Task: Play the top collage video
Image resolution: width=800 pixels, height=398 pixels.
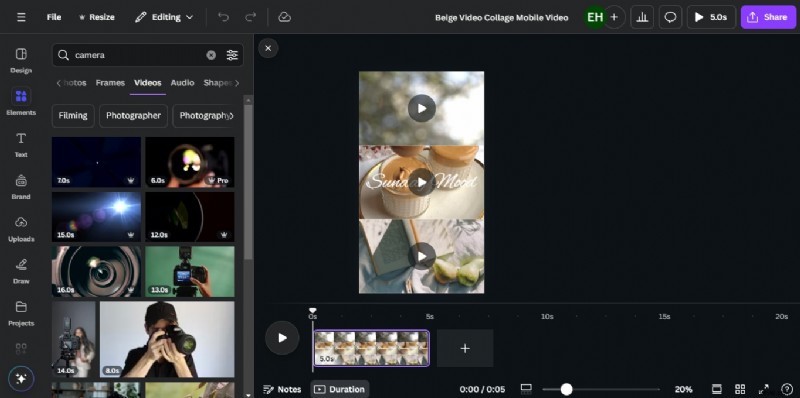Action: [x=421, y=108]
